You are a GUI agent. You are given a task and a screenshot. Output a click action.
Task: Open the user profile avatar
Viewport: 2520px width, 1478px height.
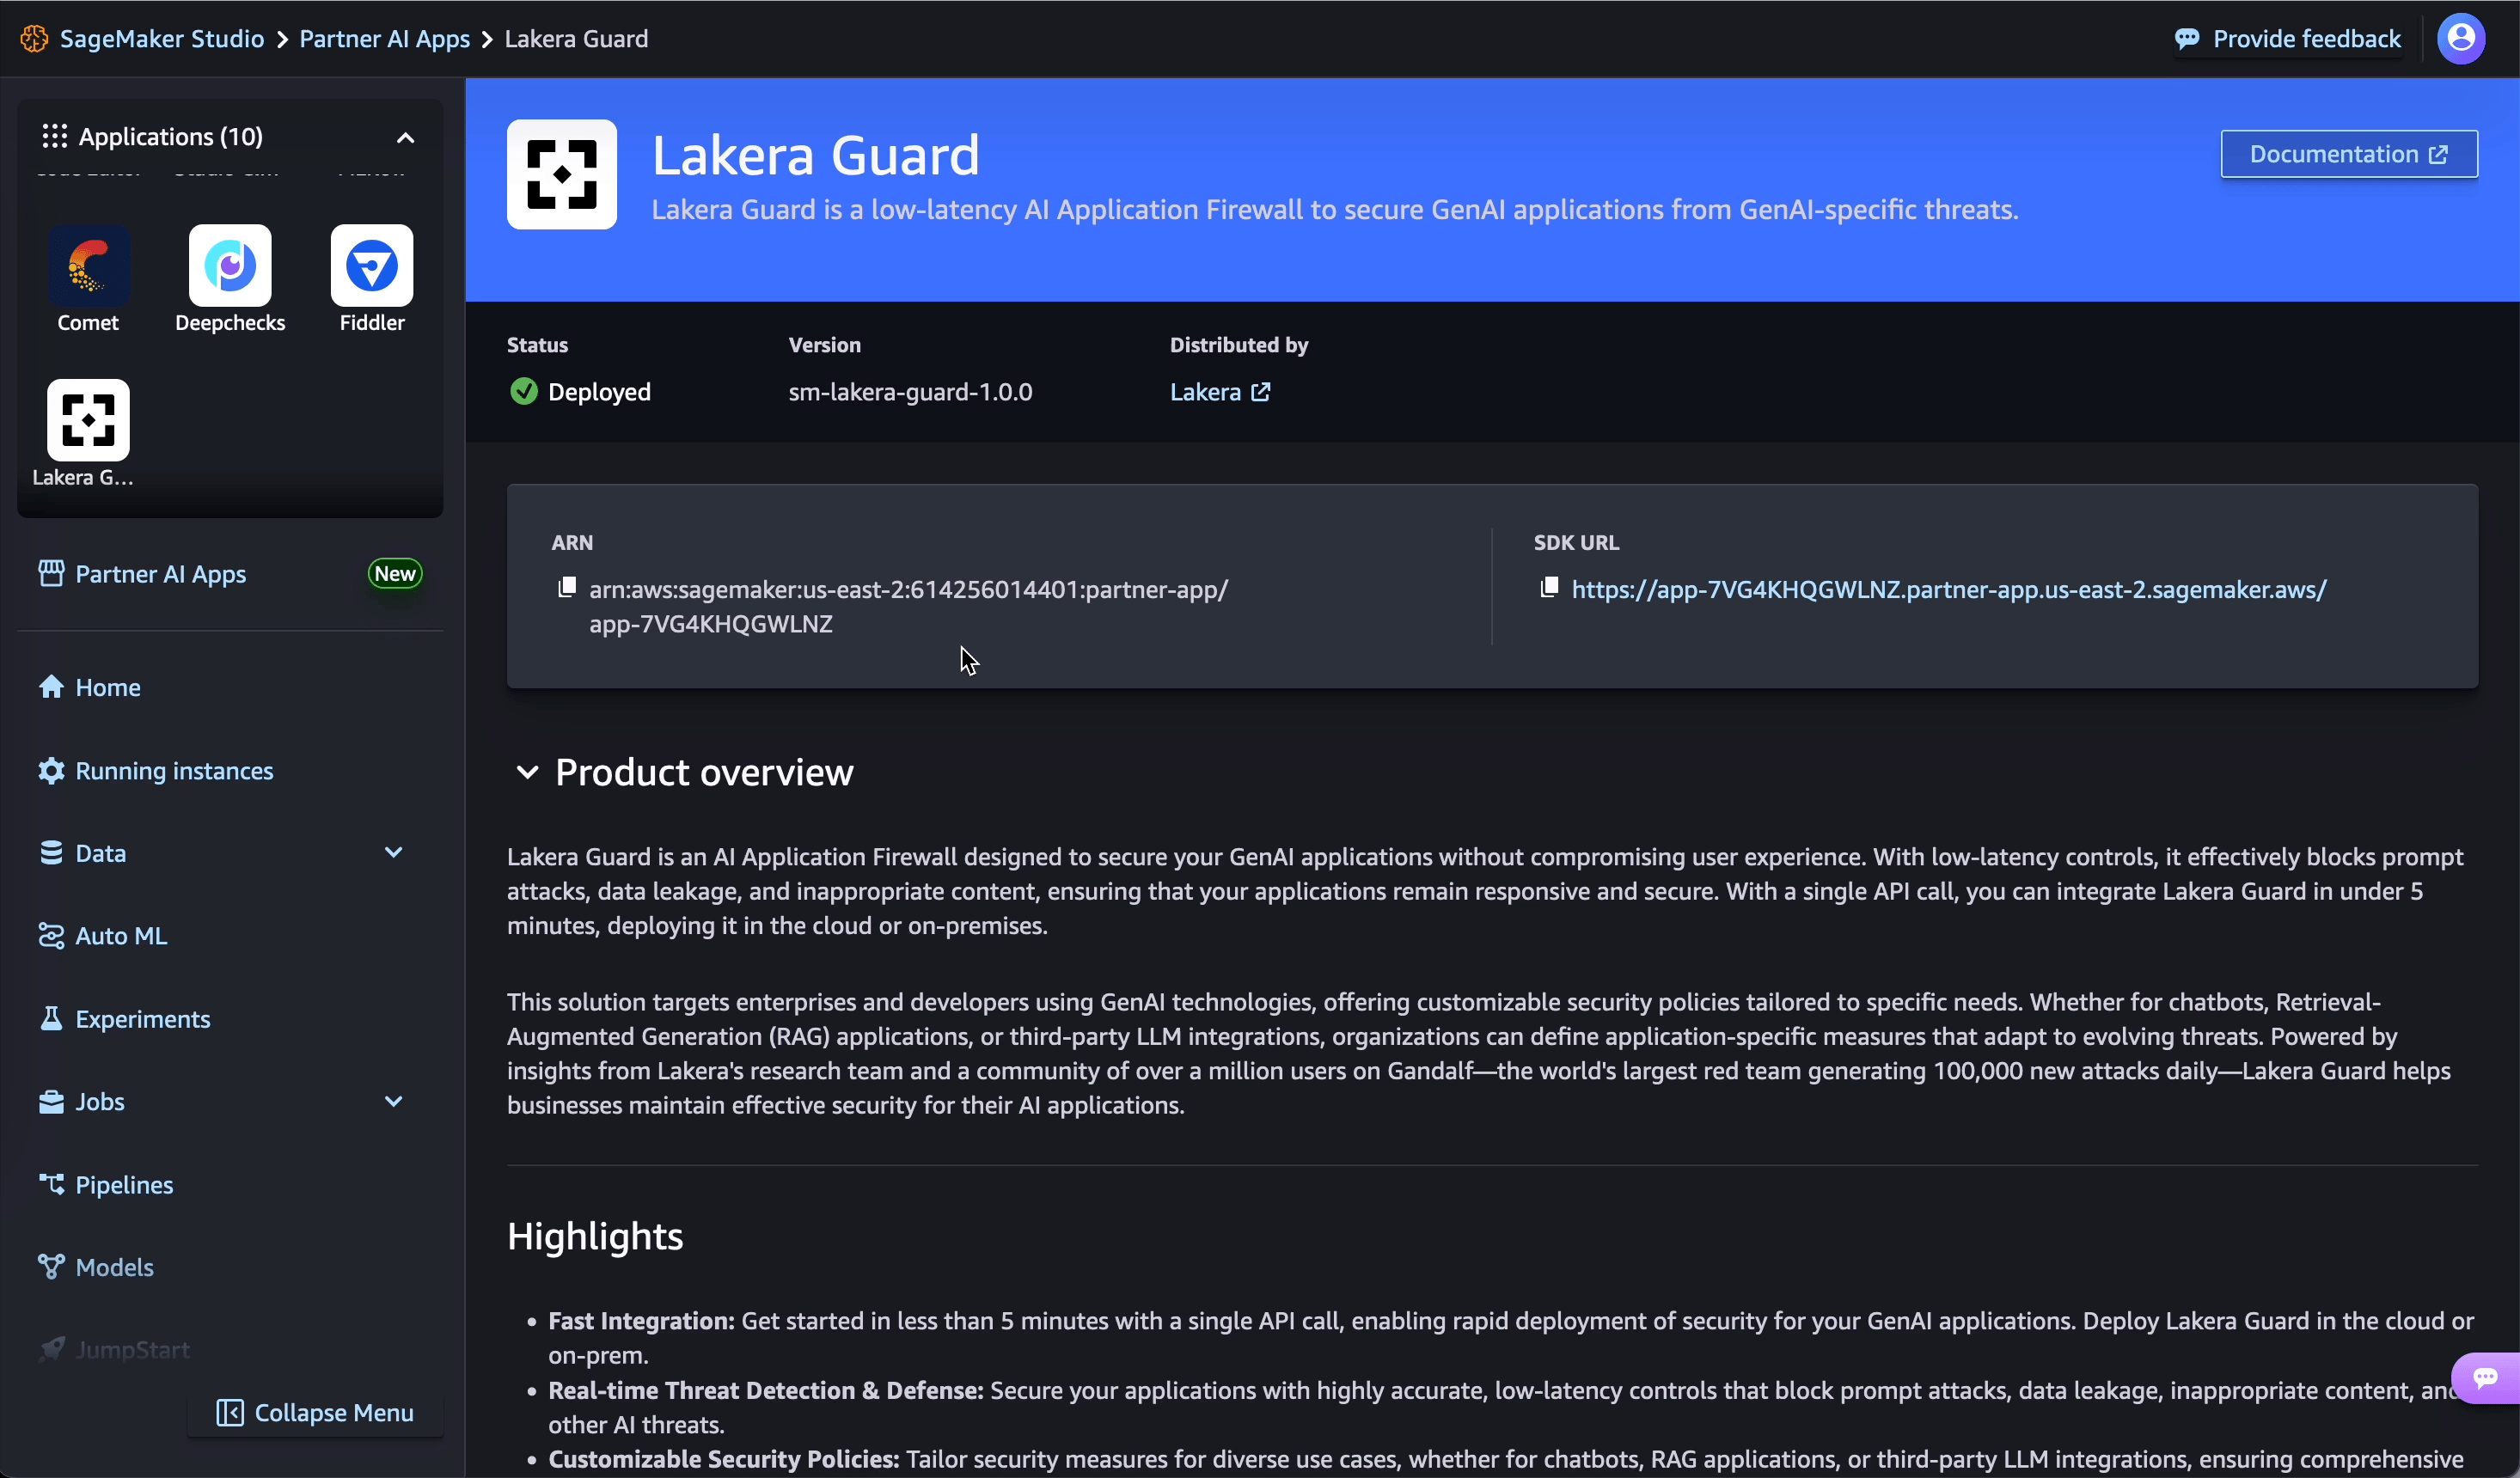2460,39
